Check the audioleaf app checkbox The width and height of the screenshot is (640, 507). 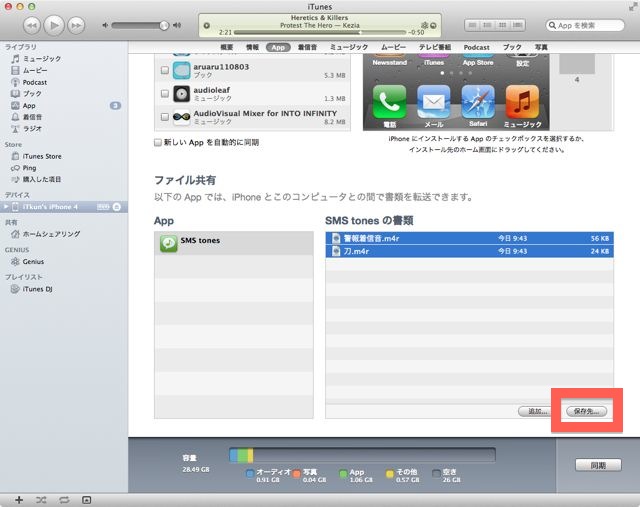(x=165, y=93)
